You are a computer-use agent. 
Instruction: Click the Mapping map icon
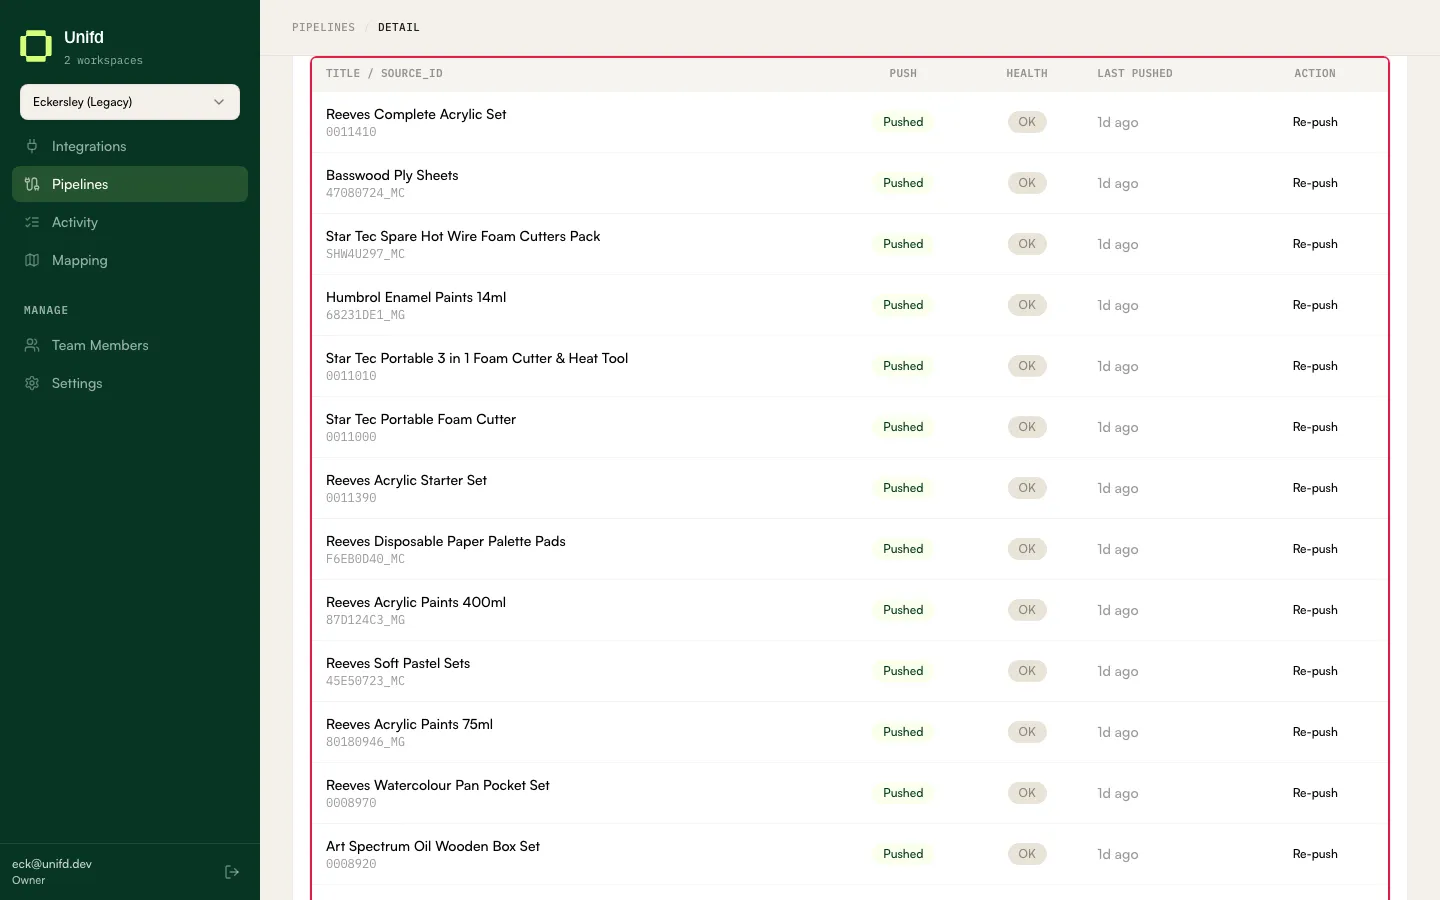32,260
